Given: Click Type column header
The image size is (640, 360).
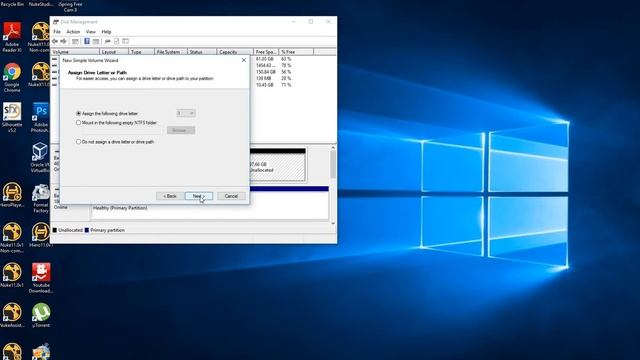Looking at the screenshot, I should click(142, 52).
